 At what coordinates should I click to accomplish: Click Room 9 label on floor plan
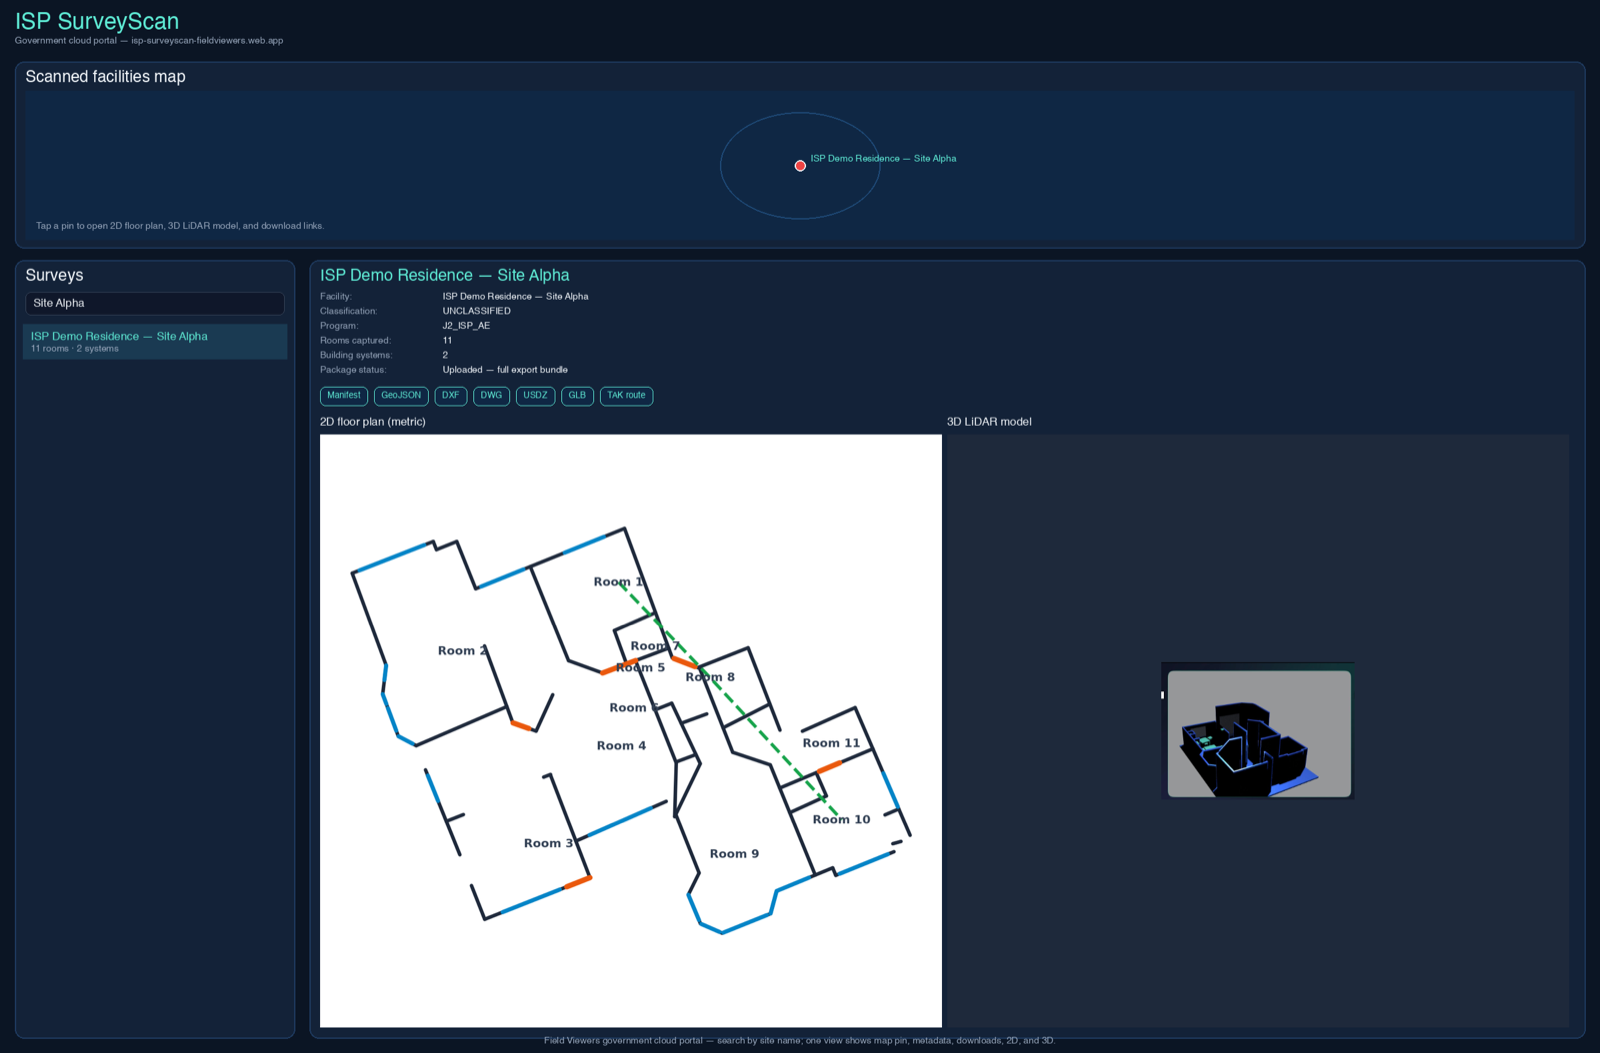click(734, 854)
